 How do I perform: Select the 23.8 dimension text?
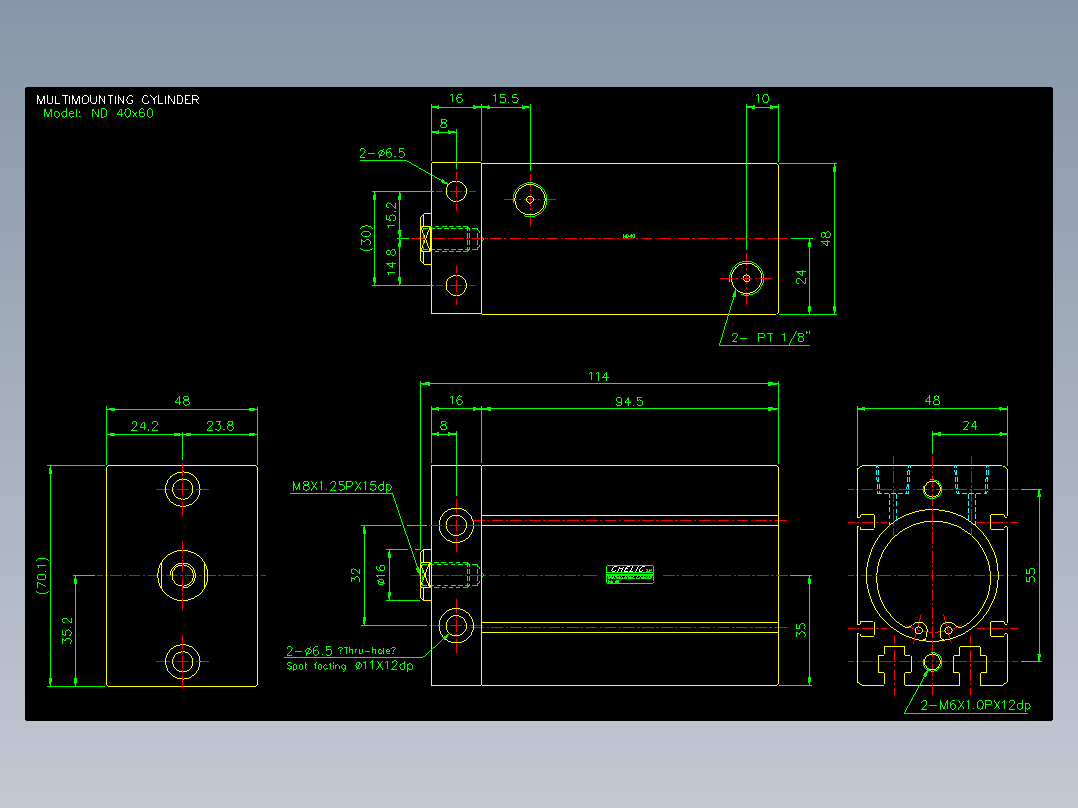point(220,426)
